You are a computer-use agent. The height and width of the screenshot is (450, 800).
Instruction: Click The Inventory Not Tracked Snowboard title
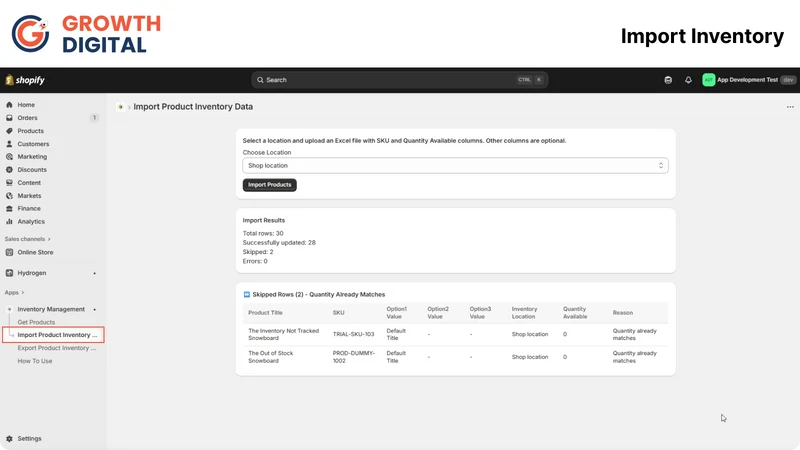tap(283, 334)
